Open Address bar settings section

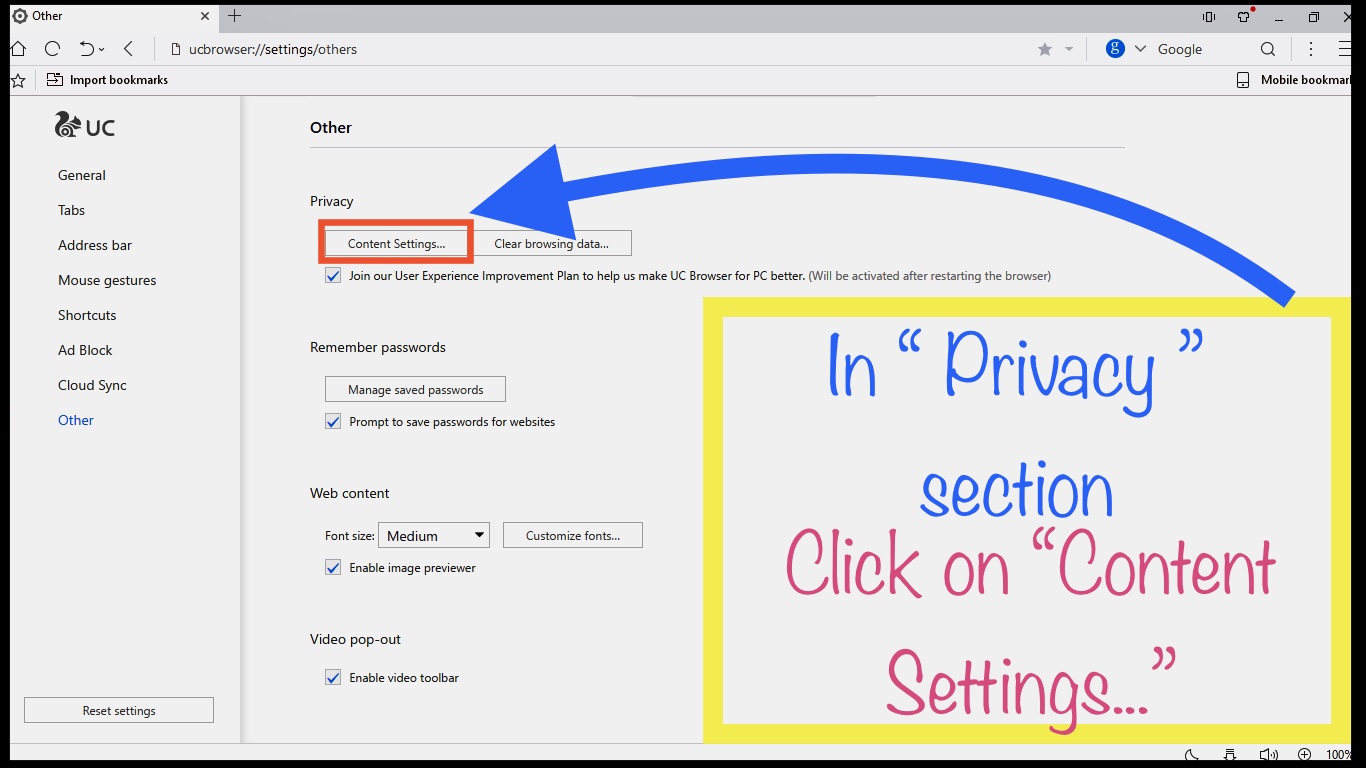click(x=95, y=245)
